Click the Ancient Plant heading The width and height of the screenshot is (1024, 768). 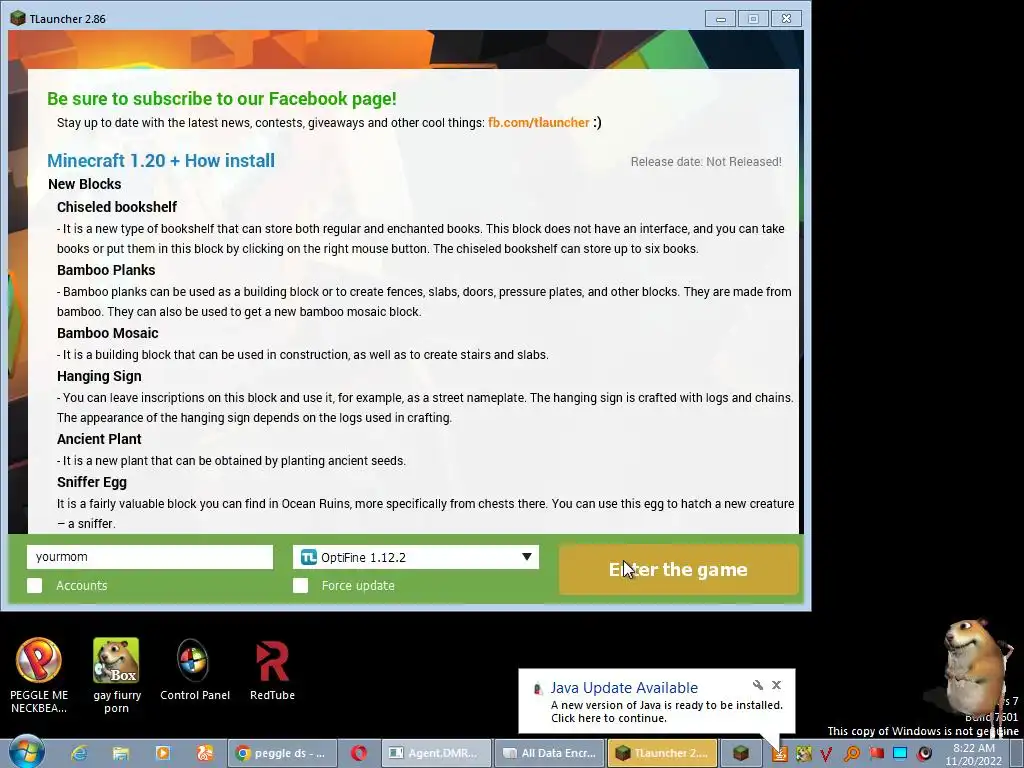[x=99, y=439]
